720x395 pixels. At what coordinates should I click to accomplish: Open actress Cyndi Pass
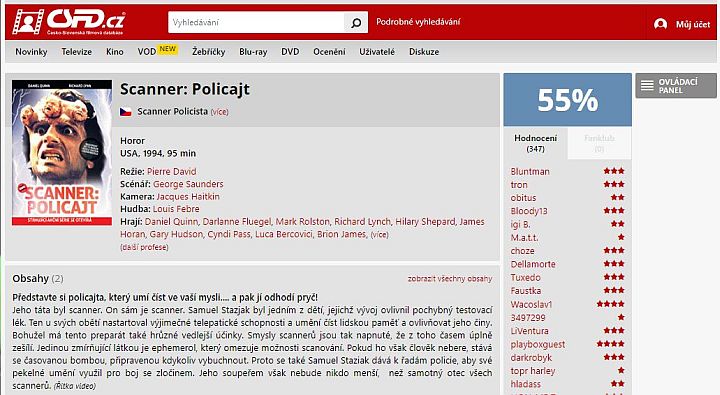(x=229, y=234)
